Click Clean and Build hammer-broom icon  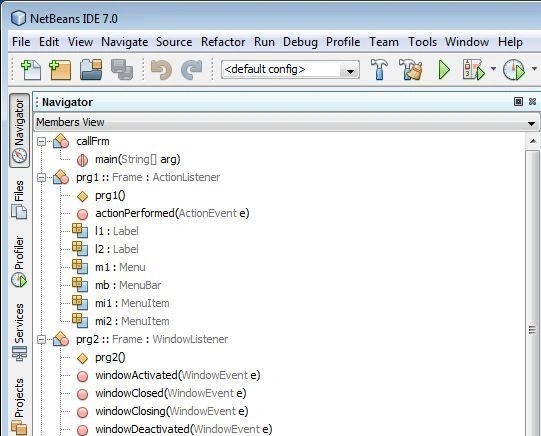click(x=411, y=69)
